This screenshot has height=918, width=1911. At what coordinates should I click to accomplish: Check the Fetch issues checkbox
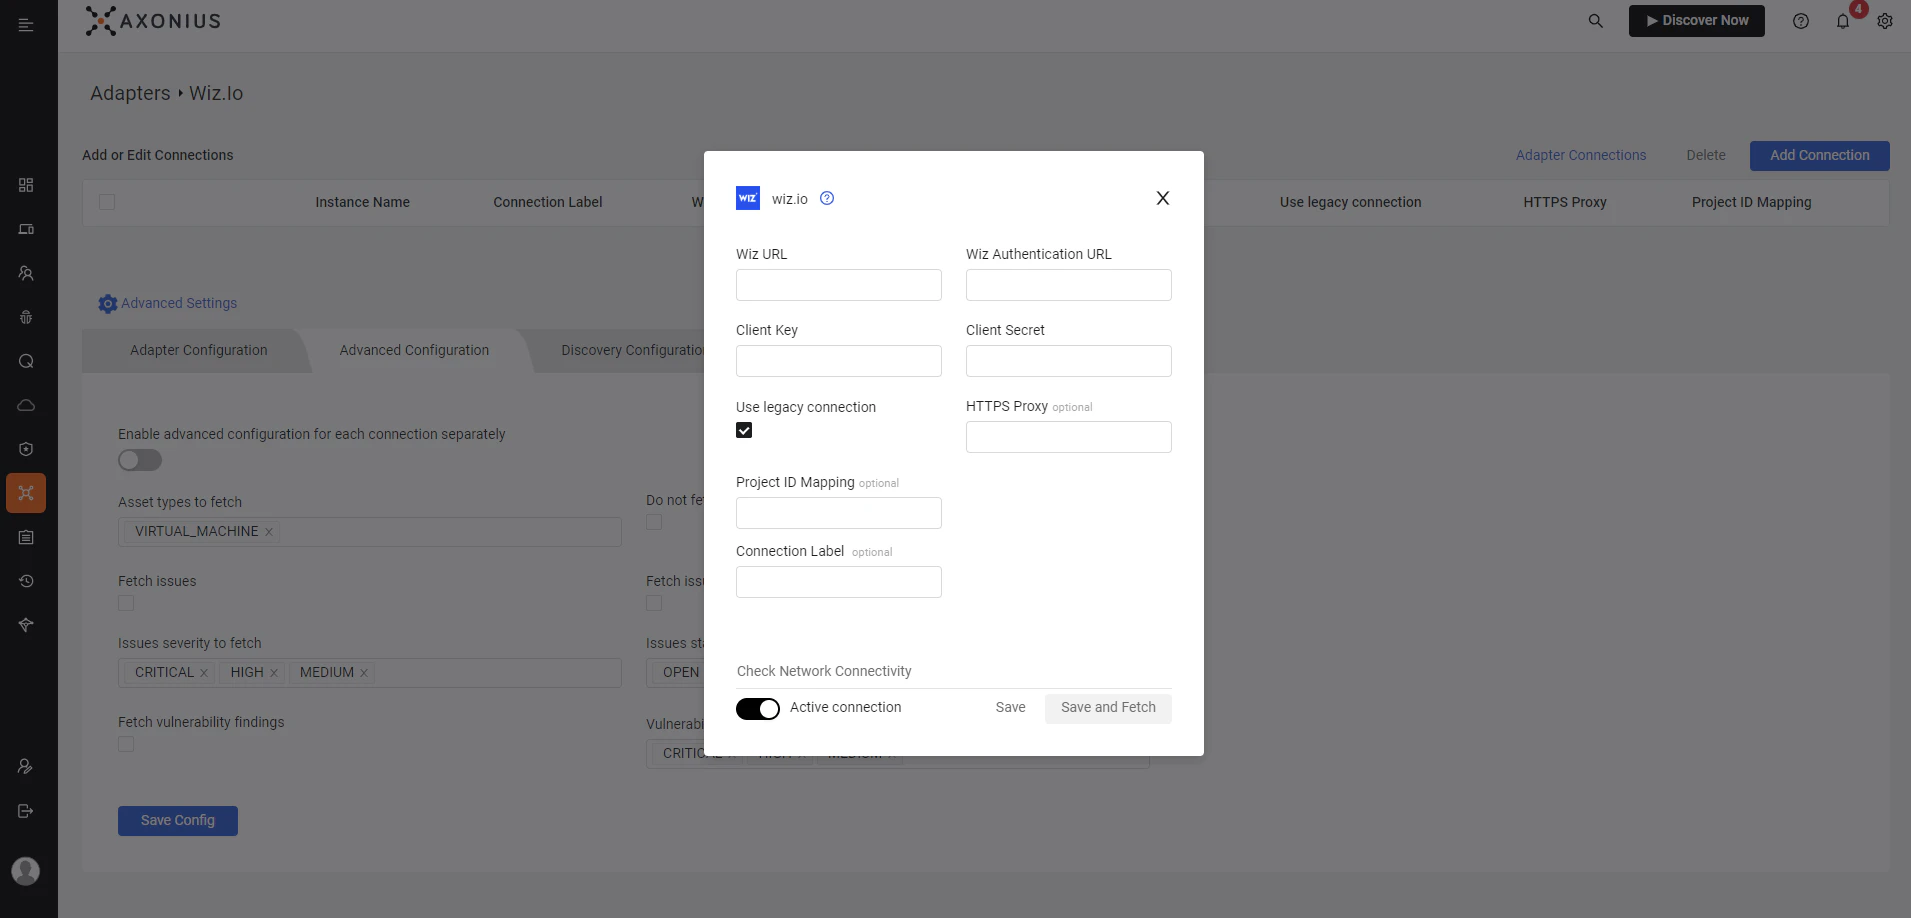coord(126,603)
